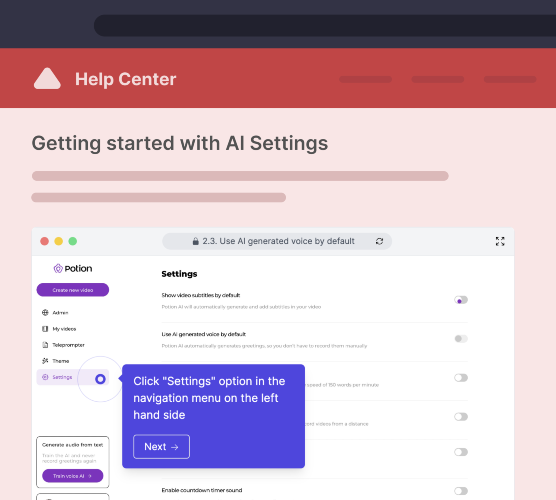Click the yellow window dot
The image size is (556, 500).
pos(59,241)
